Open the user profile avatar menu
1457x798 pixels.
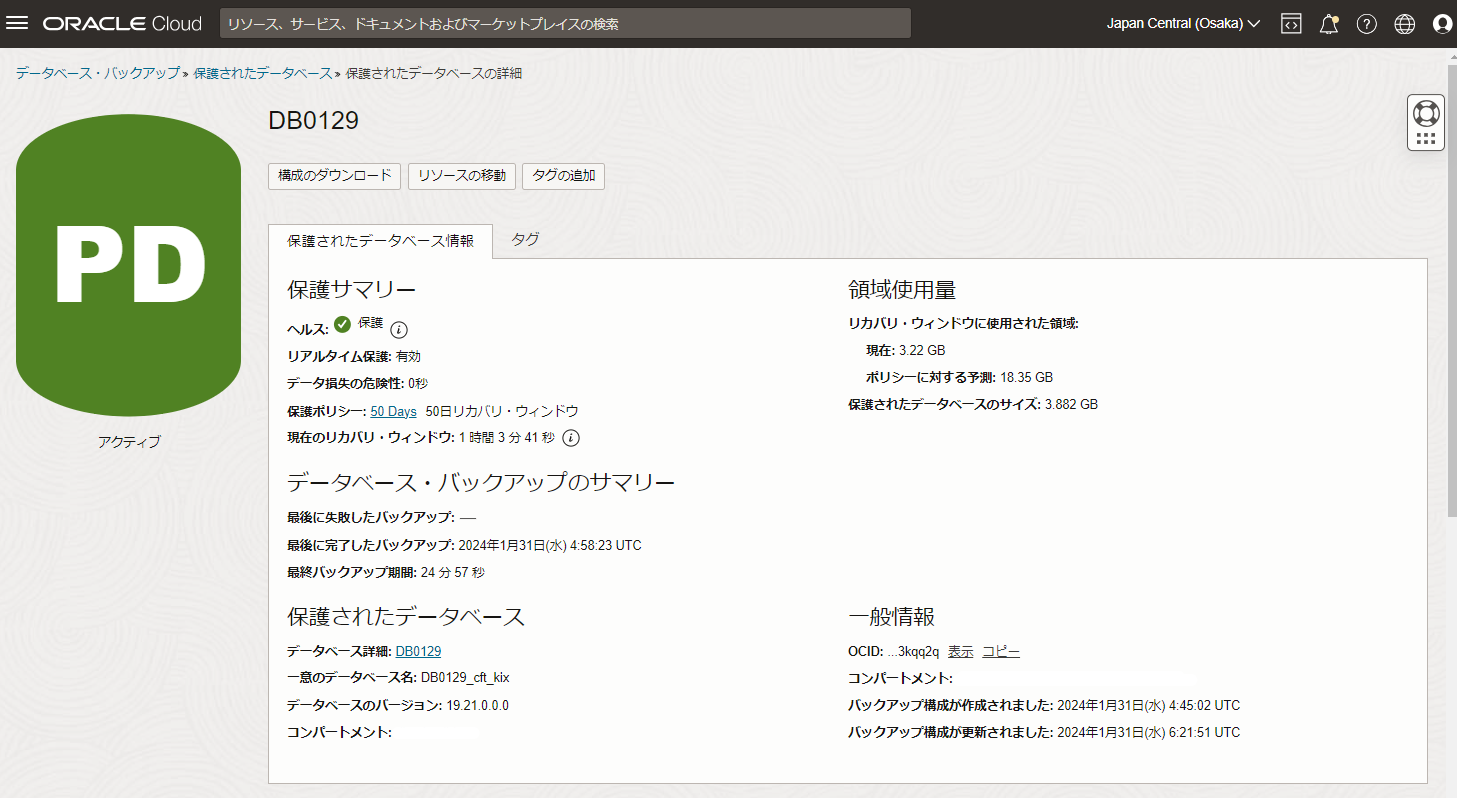pyautogui.click(x=1442, y=24)
